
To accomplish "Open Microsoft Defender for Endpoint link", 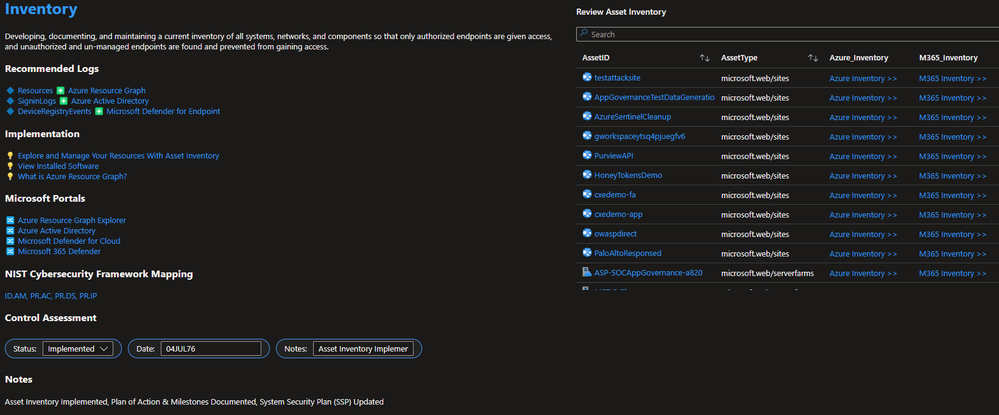I will pyautogui.click(x=163, y=111).
